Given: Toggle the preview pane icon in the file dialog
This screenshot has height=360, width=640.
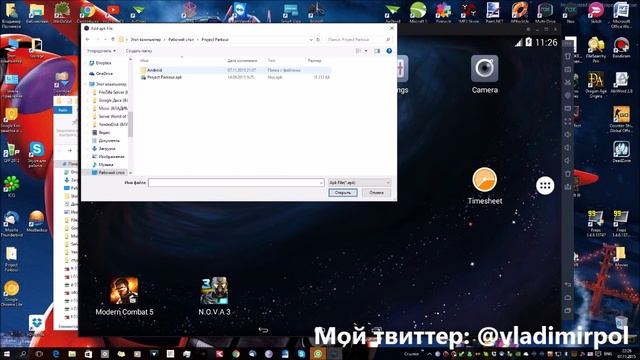Looking at the screenshot, I should point(377,51).
